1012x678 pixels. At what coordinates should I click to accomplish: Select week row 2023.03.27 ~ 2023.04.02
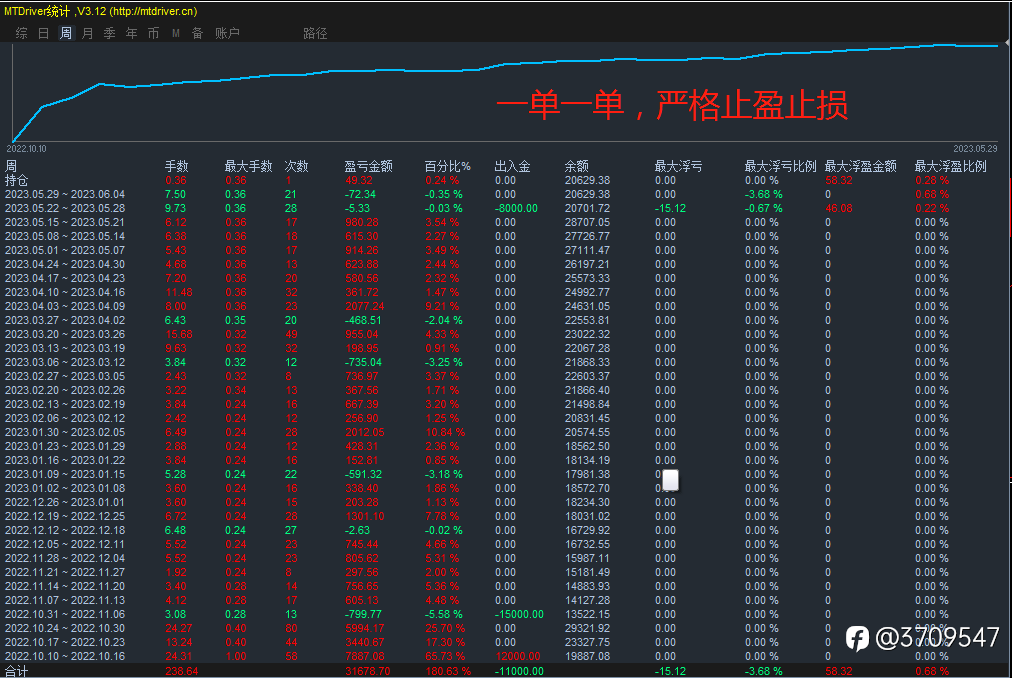point(506,320)
